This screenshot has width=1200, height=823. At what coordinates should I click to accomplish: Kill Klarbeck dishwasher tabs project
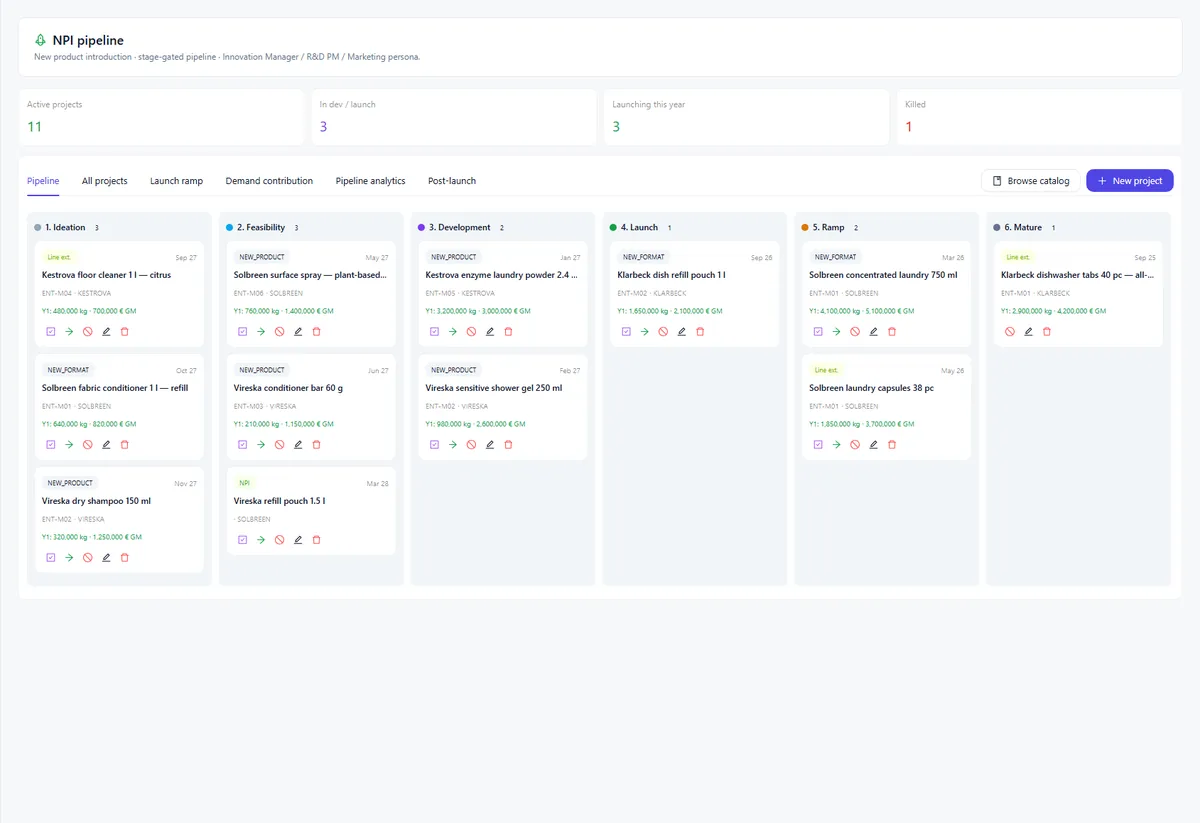pos(1011,331)
